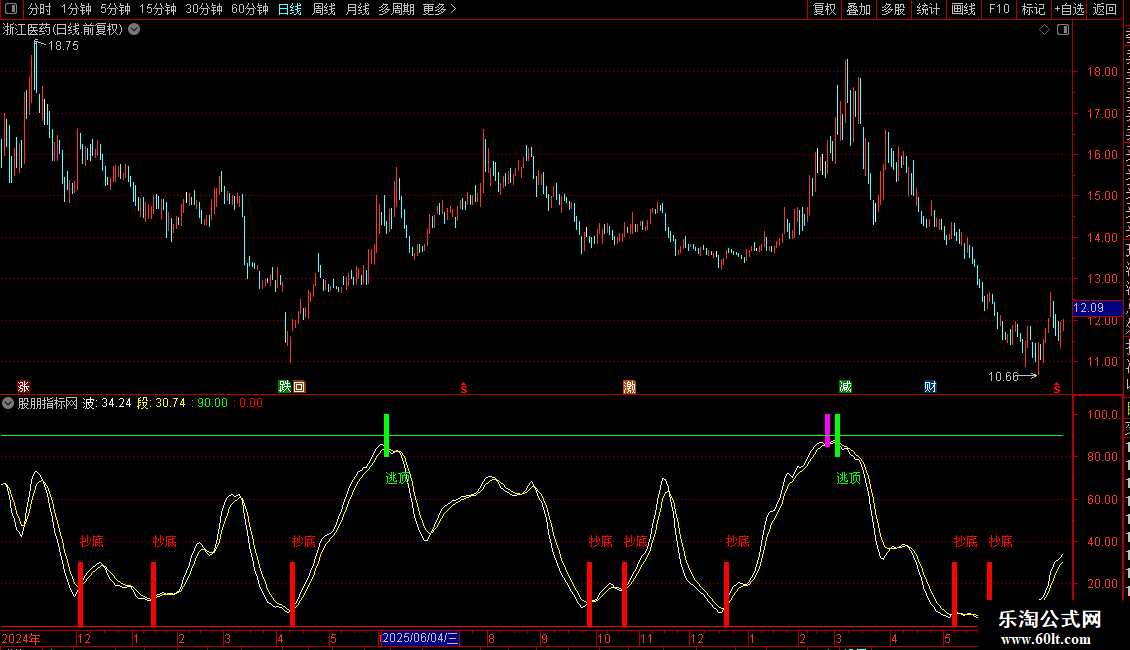Select the 15分钟 period
The width and height of the screenshot is (1130, 650).
tap(157, 9)
